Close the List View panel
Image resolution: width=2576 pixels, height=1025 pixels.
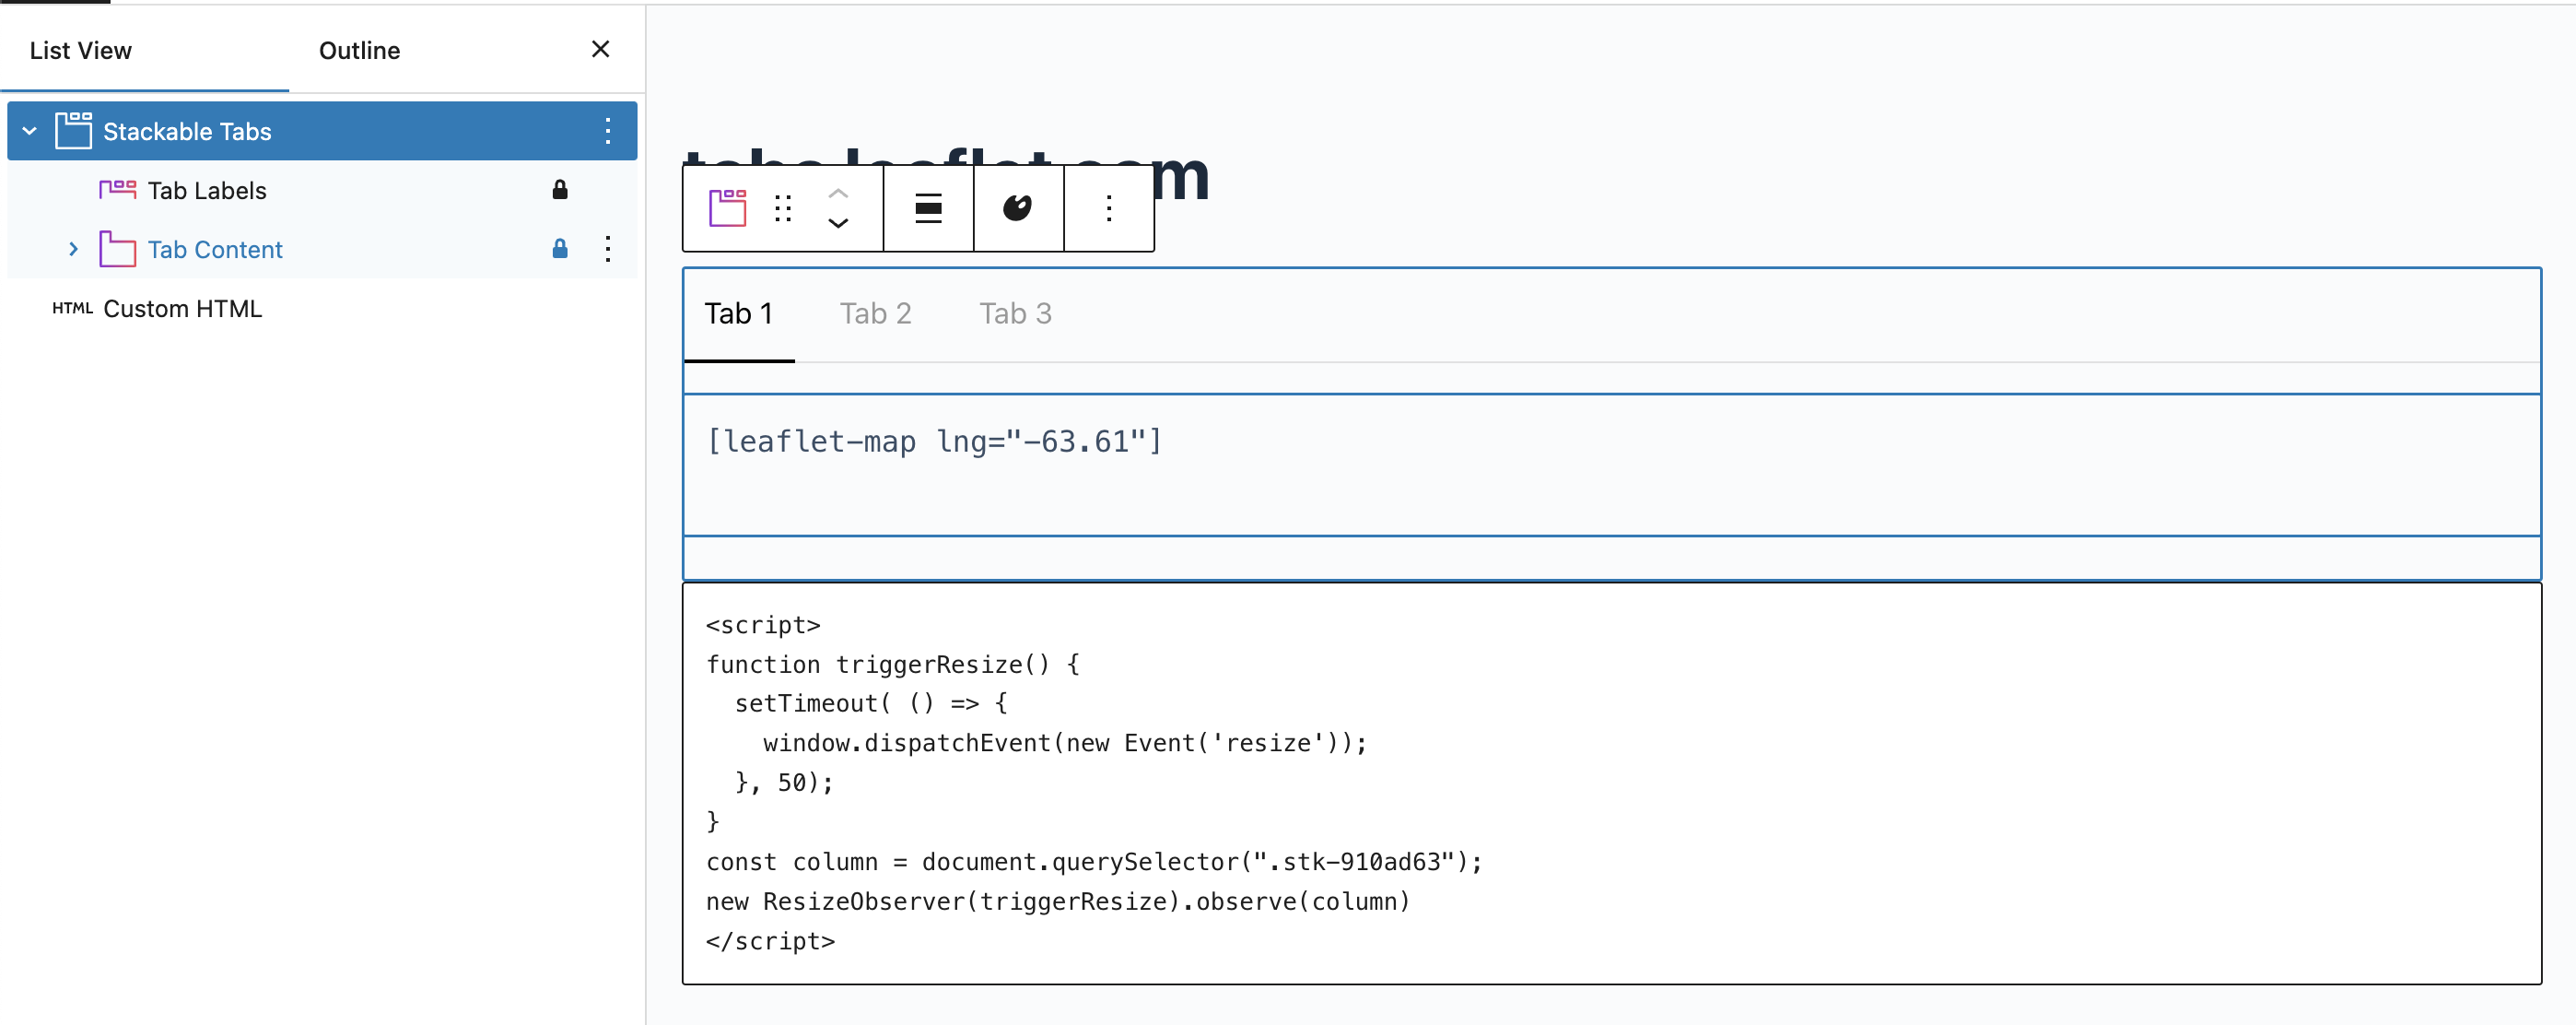click(600, 49)
